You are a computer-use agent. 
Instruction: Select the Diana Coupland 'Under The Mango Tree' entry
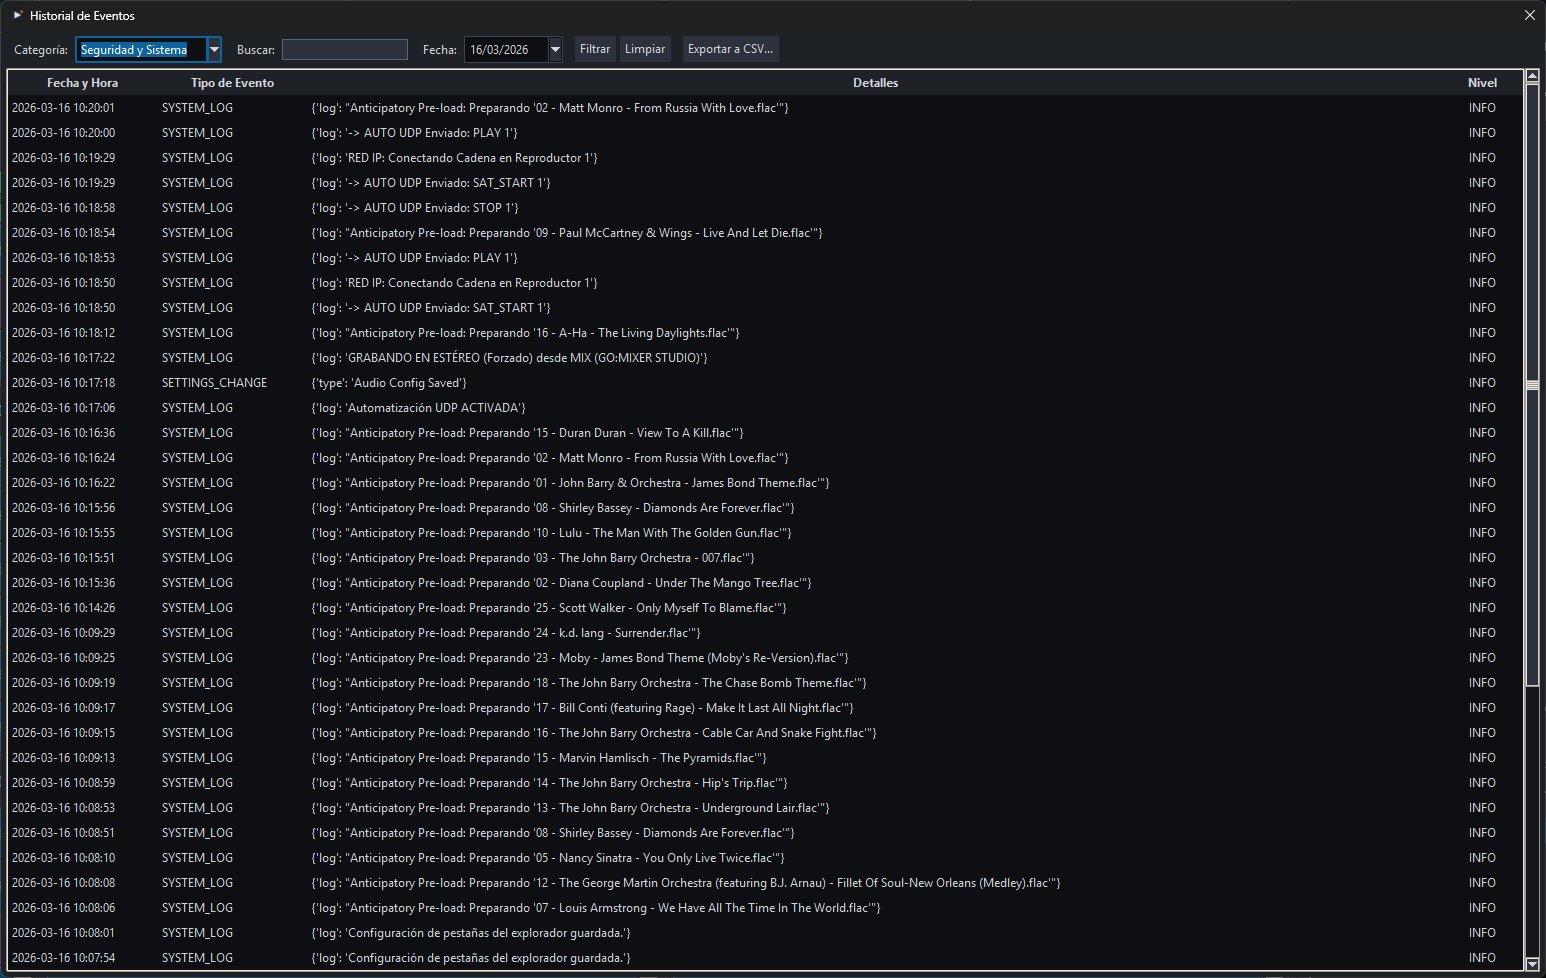tap(765, 583)
